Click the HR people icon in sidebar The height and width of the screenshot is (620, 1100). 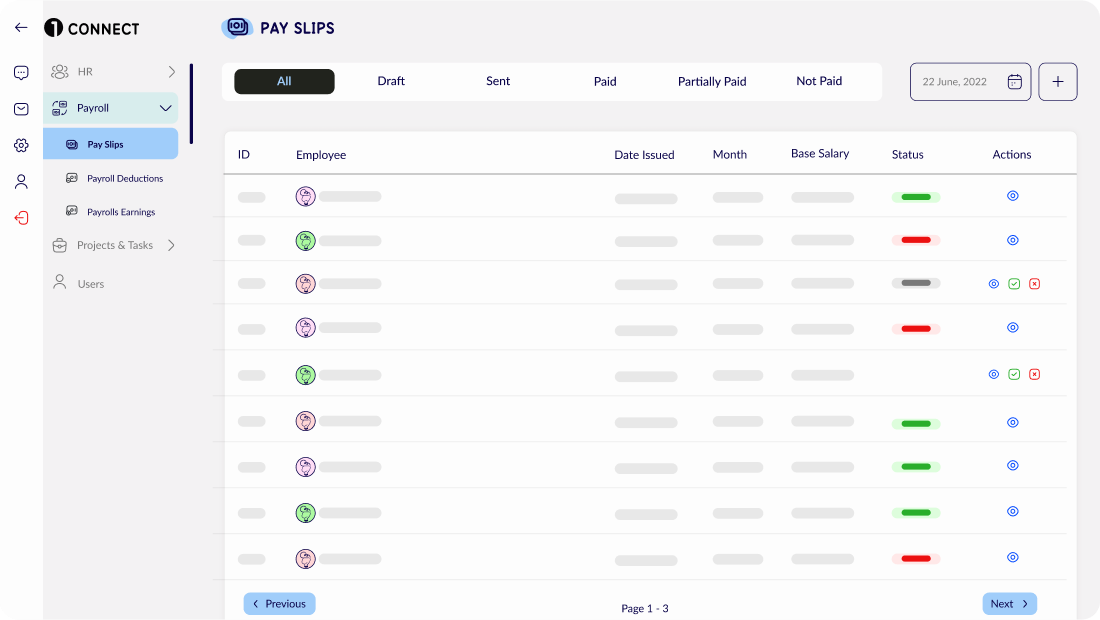60,72
